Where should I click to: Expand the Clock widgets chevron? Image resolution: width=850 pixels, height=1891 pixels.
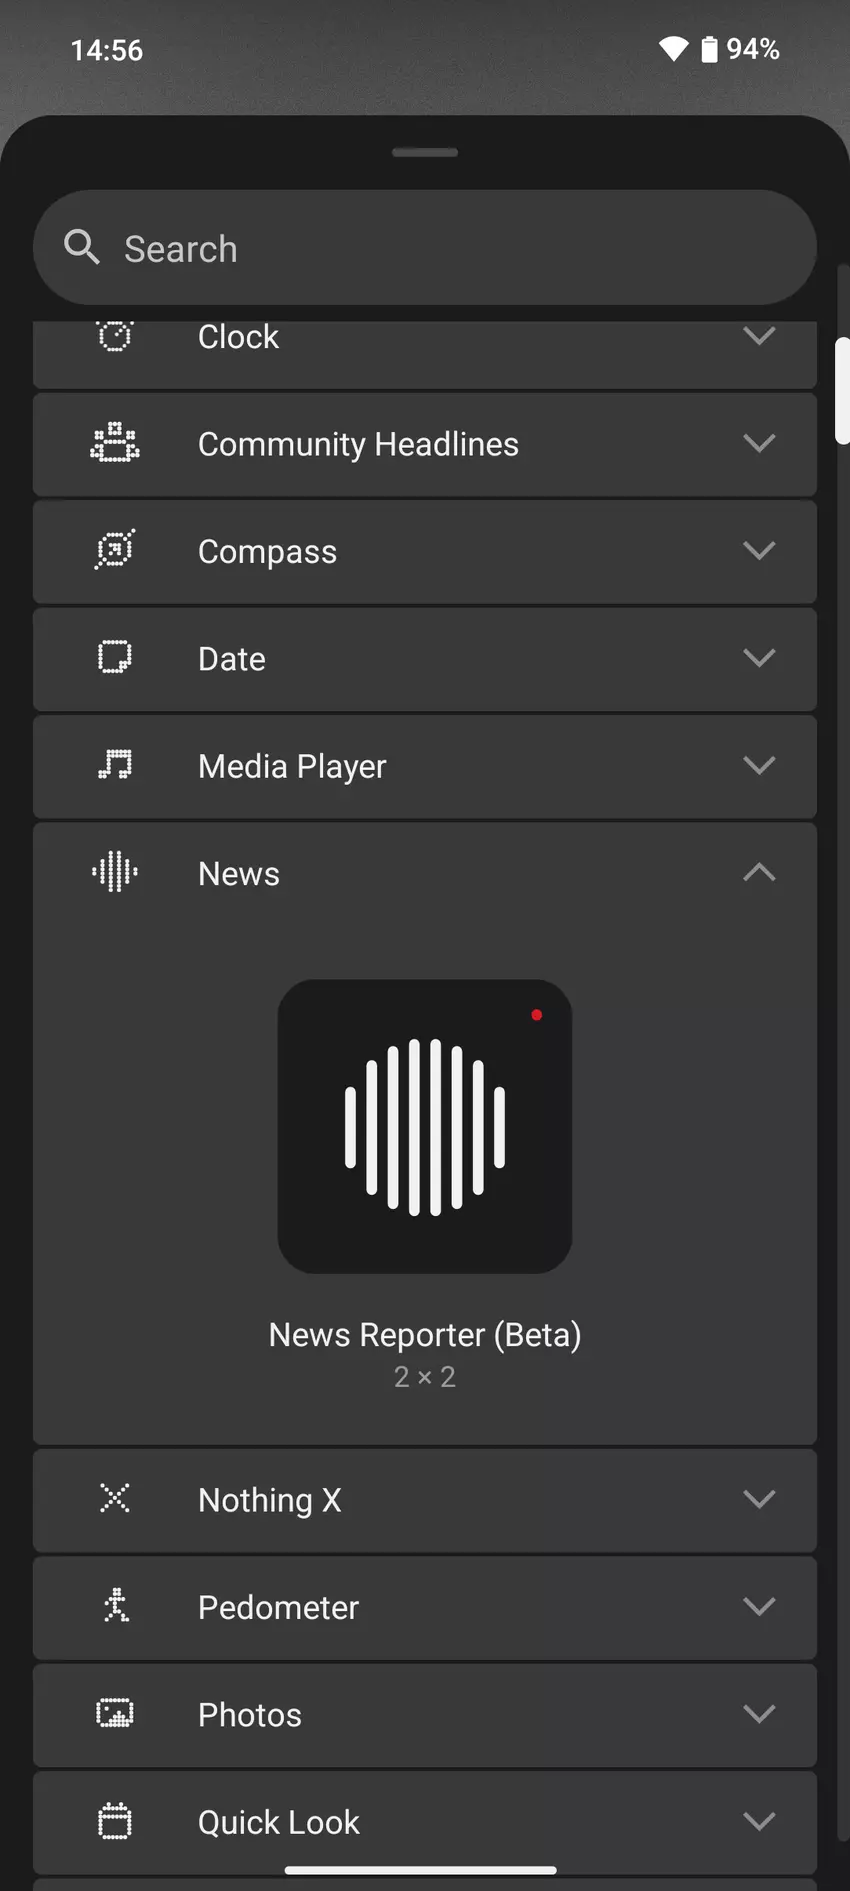tap(759, 337)
